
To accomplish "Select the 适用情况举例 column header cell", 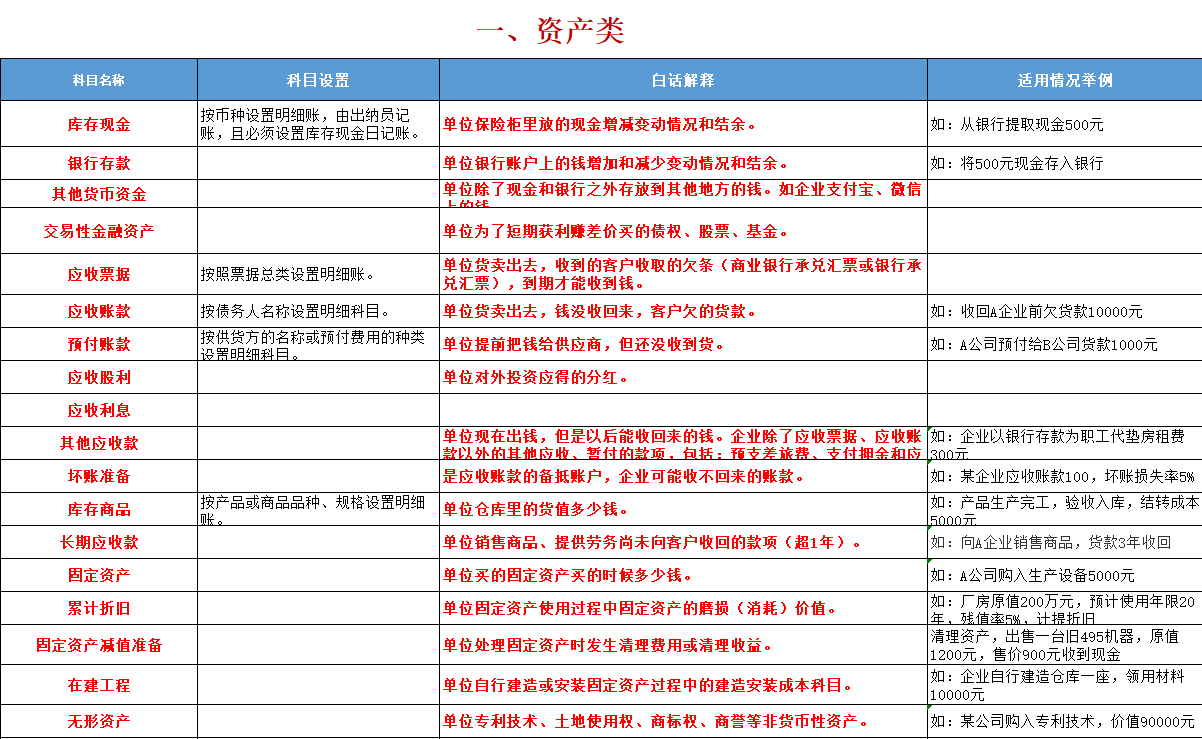I will tap(1065, 76).
